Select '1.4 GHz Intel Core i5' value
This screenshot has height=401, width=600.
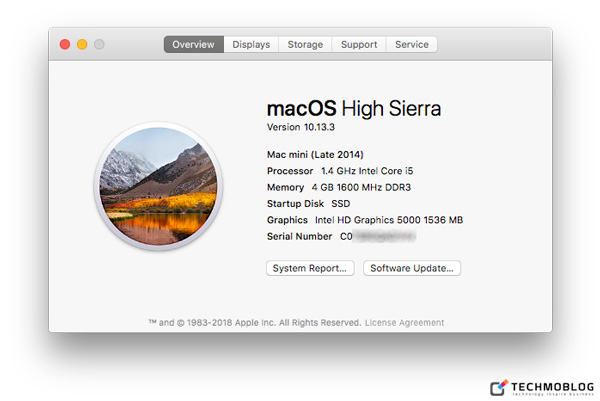367,171
